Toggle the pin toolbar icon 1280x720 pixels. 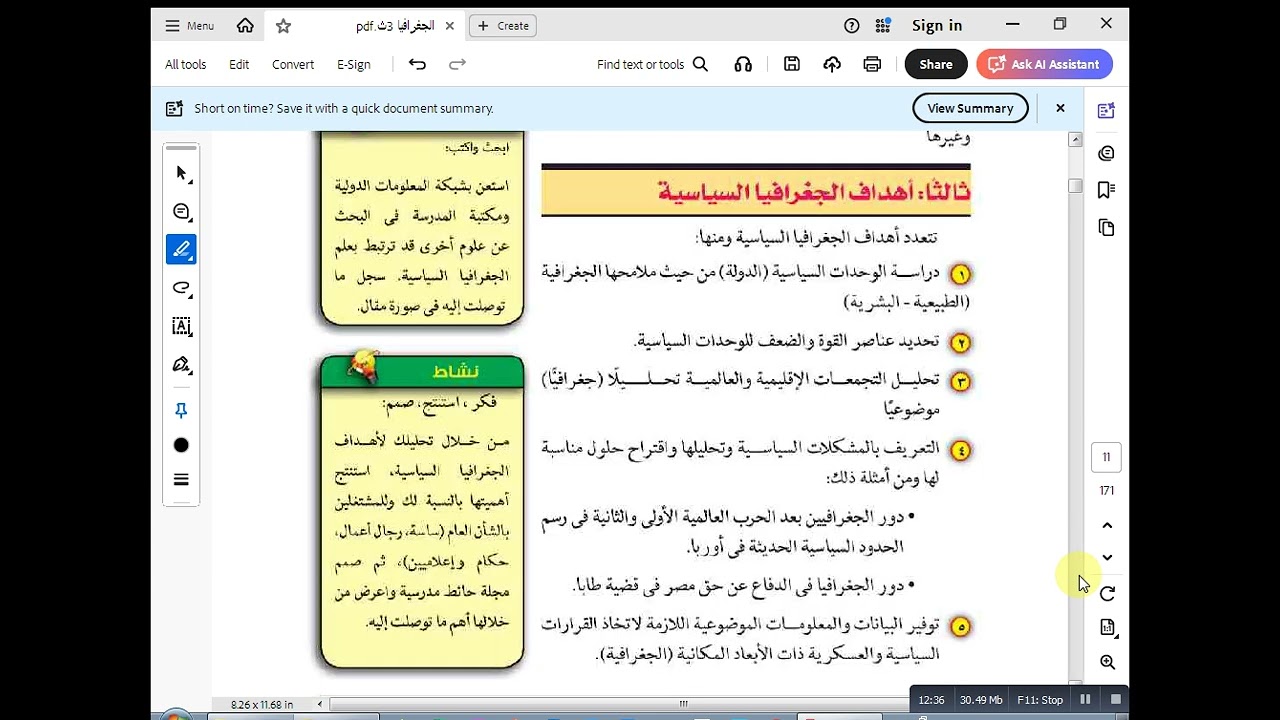point(181,411)
